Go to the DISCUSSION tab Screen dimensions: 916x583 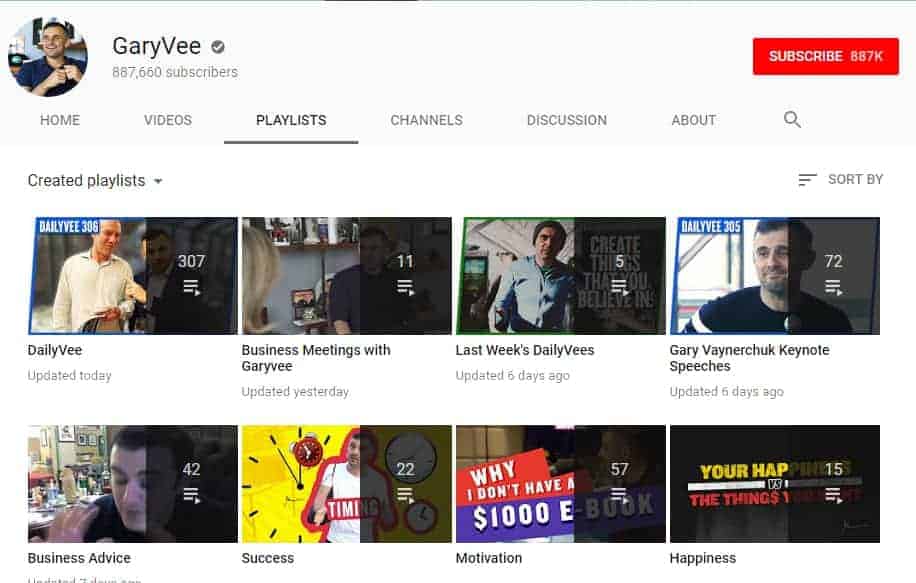567,120
